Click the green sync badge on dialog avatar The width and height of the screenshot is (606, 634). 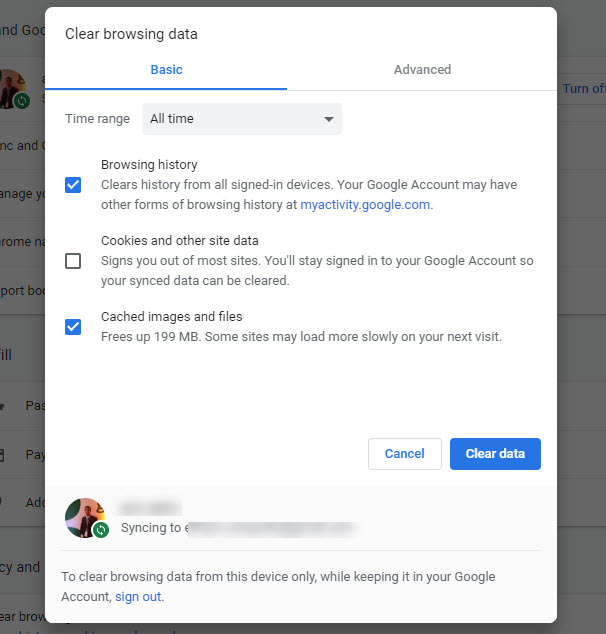point(101,530)
